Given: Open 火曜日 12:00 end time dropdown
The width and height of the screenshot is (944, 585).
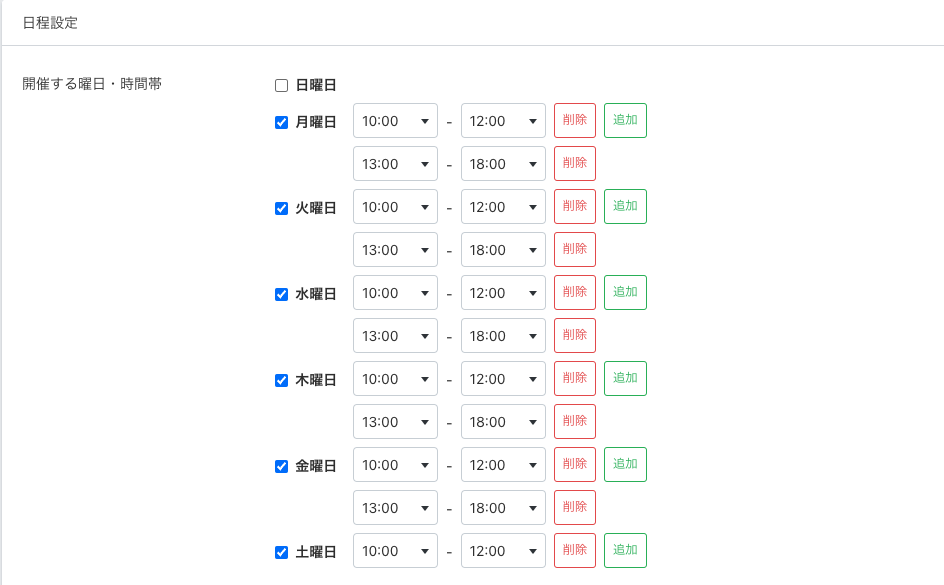Looking at the screenshot, I should [503, 207].
